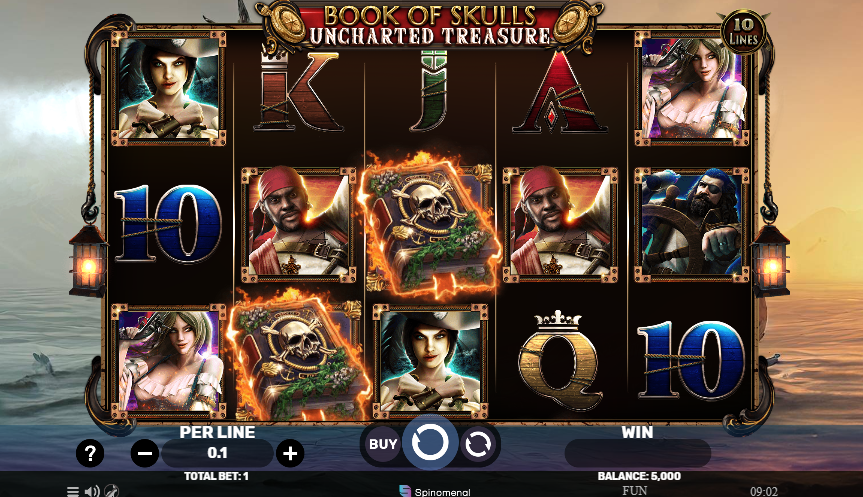Image resolution: width=863 pixels, height=497 pixels.
Task: Click the per line bet value 0.1
Action: 217,453
